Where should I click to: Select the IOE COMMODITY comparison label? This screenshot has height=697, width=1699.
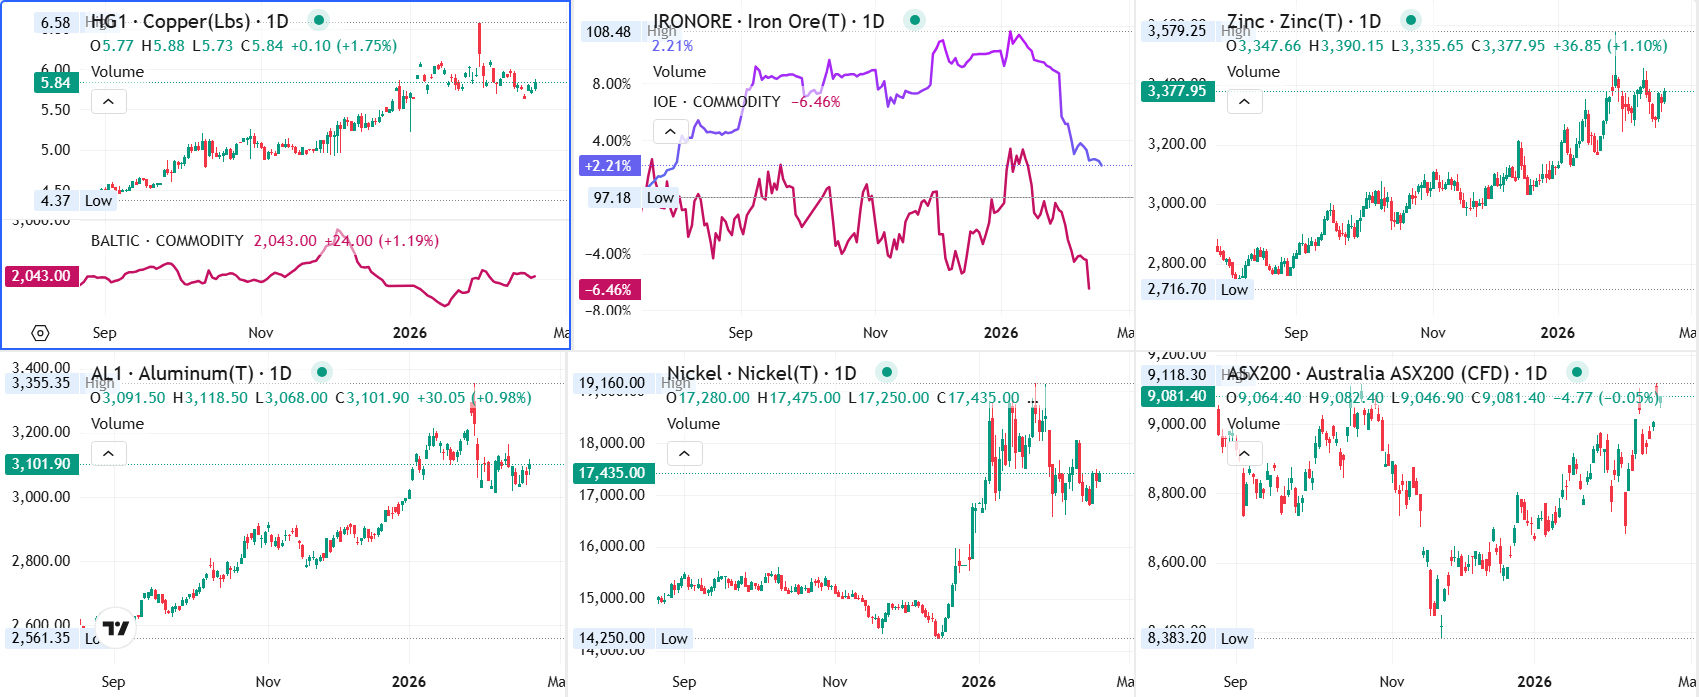tap(716, 102)
